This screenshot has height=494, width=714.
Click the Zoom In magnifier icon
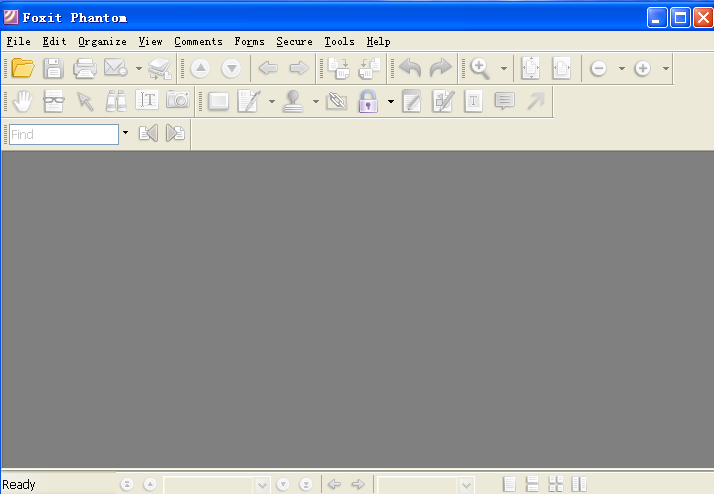(480, 69)
